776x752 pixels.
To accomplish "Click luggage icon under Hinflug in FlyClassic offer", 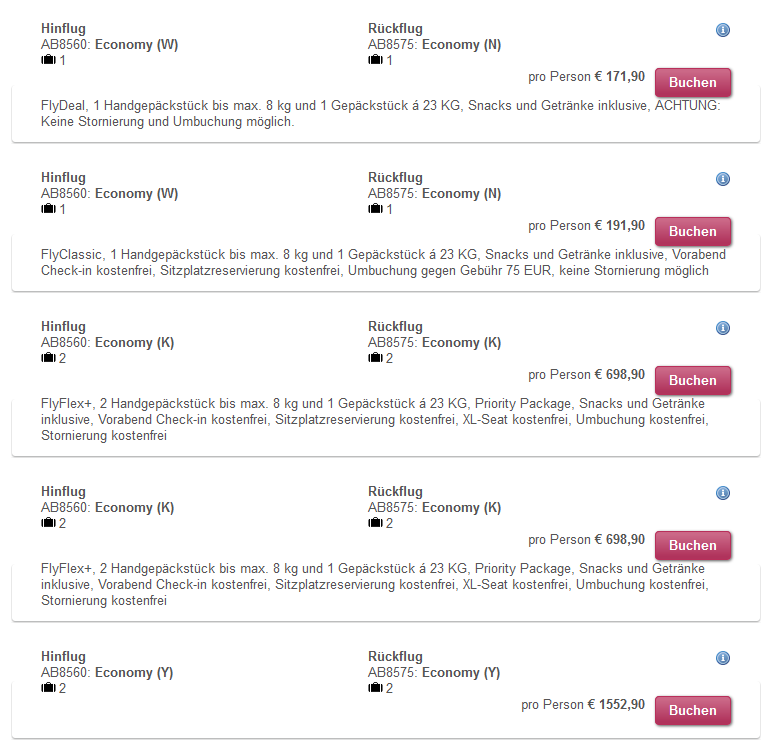I will (x=48, y=209).
